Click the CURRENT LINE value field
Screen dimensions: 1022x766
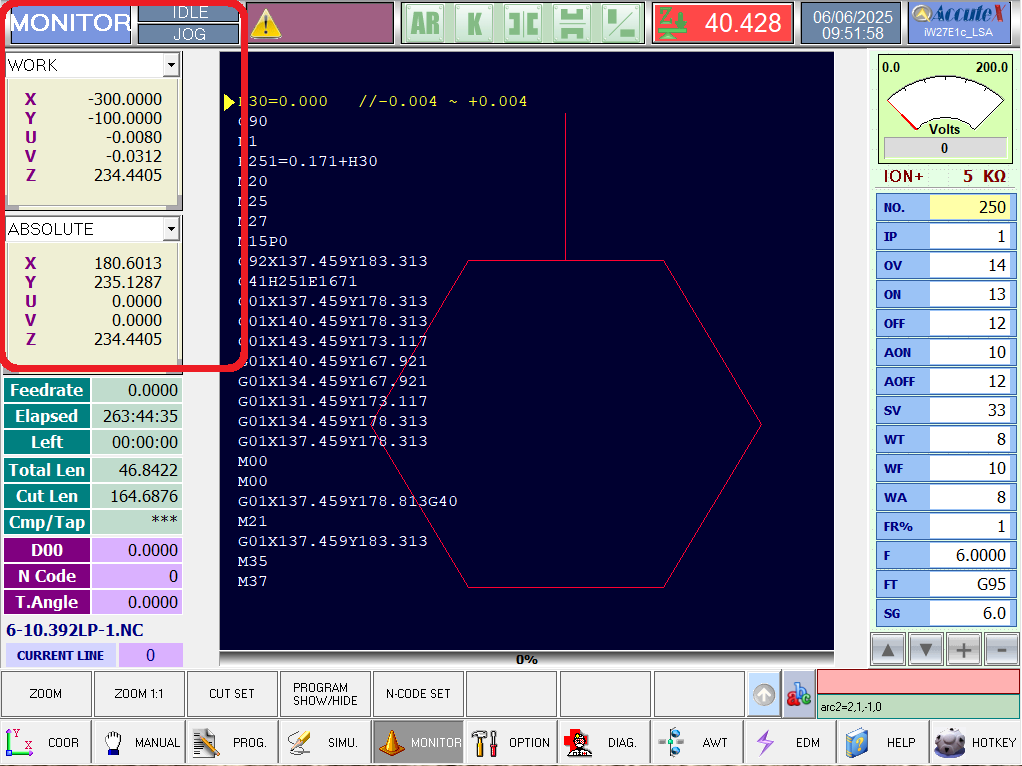pos(151,655)
